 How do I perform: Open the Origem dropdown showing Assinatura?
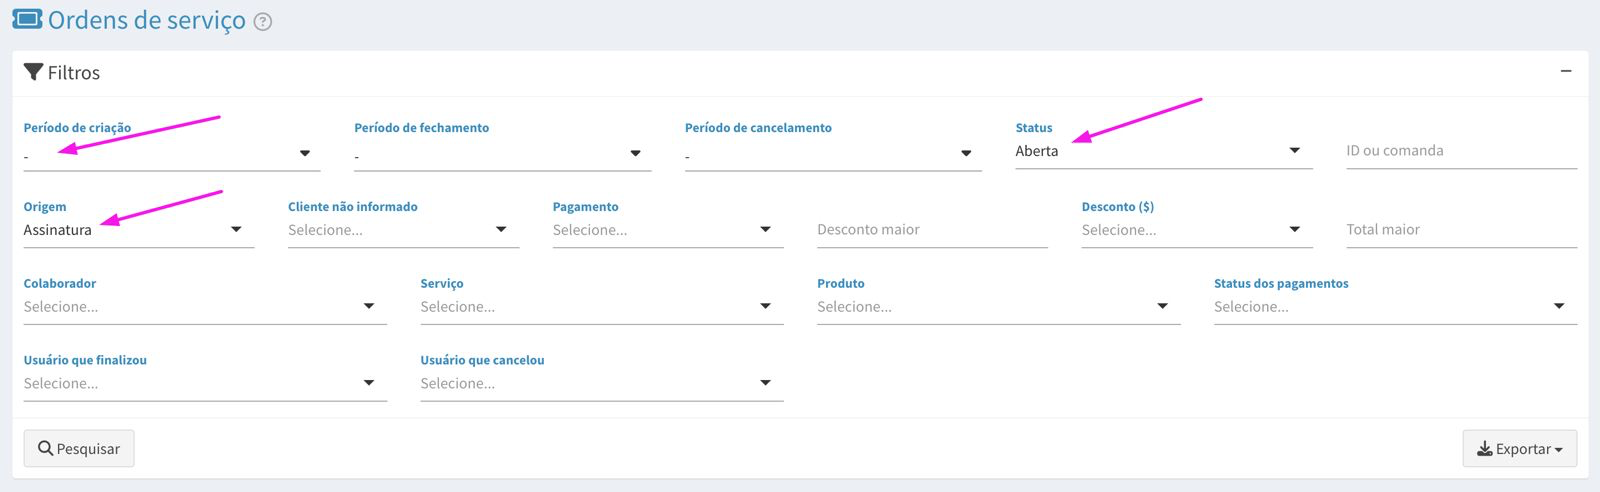click(x=139, y=230)
